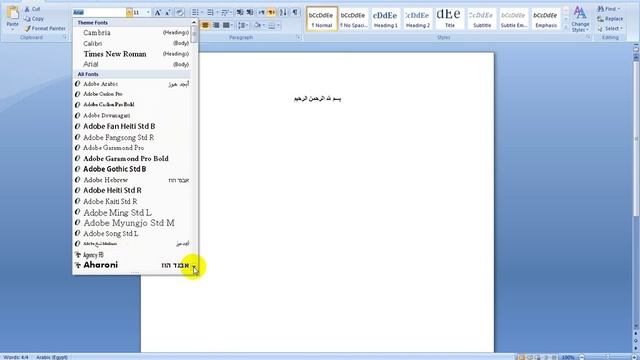Toggle center text alignment
640x360 pixels.
(x=205, y=26)
